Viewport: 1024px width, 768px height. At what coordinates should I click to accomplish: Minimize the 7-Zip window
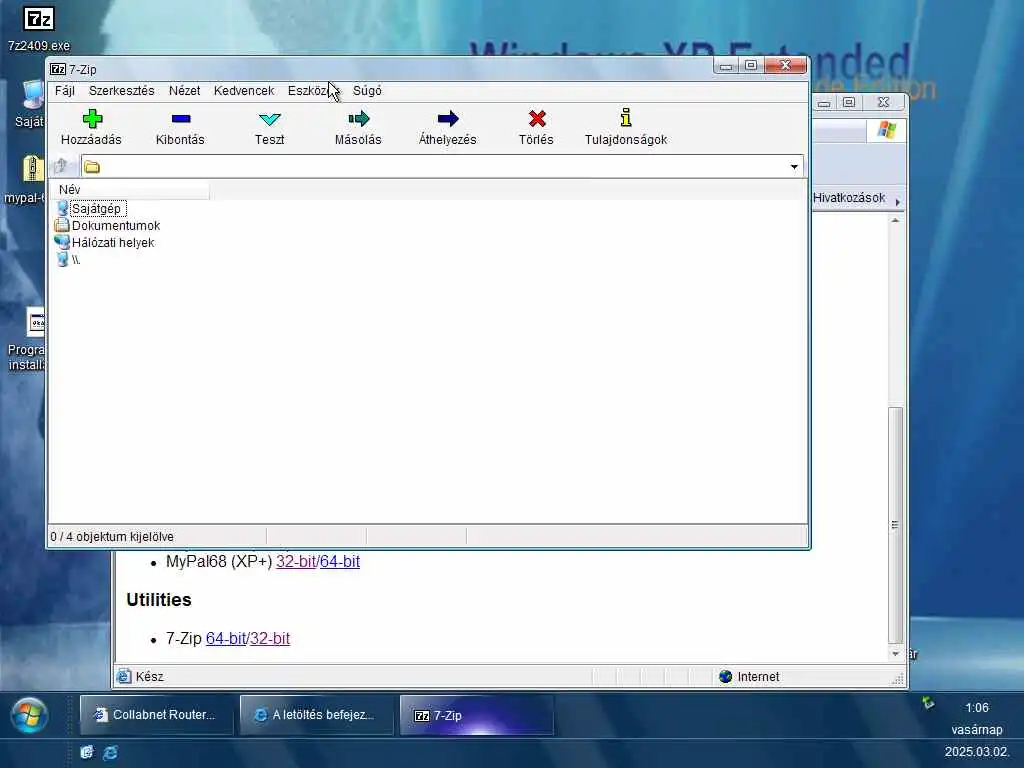[726, 65]
